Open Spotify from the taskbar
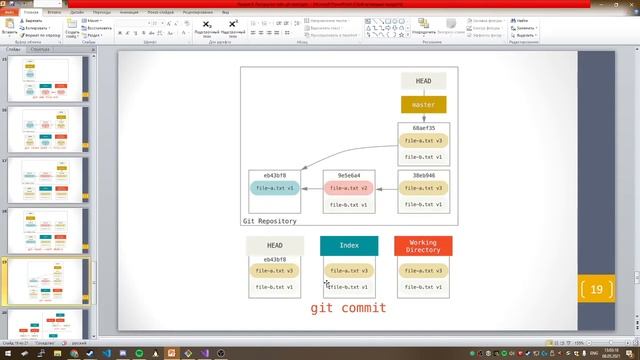The height and width of the screenshot is (360, 640). coord(139,353)
